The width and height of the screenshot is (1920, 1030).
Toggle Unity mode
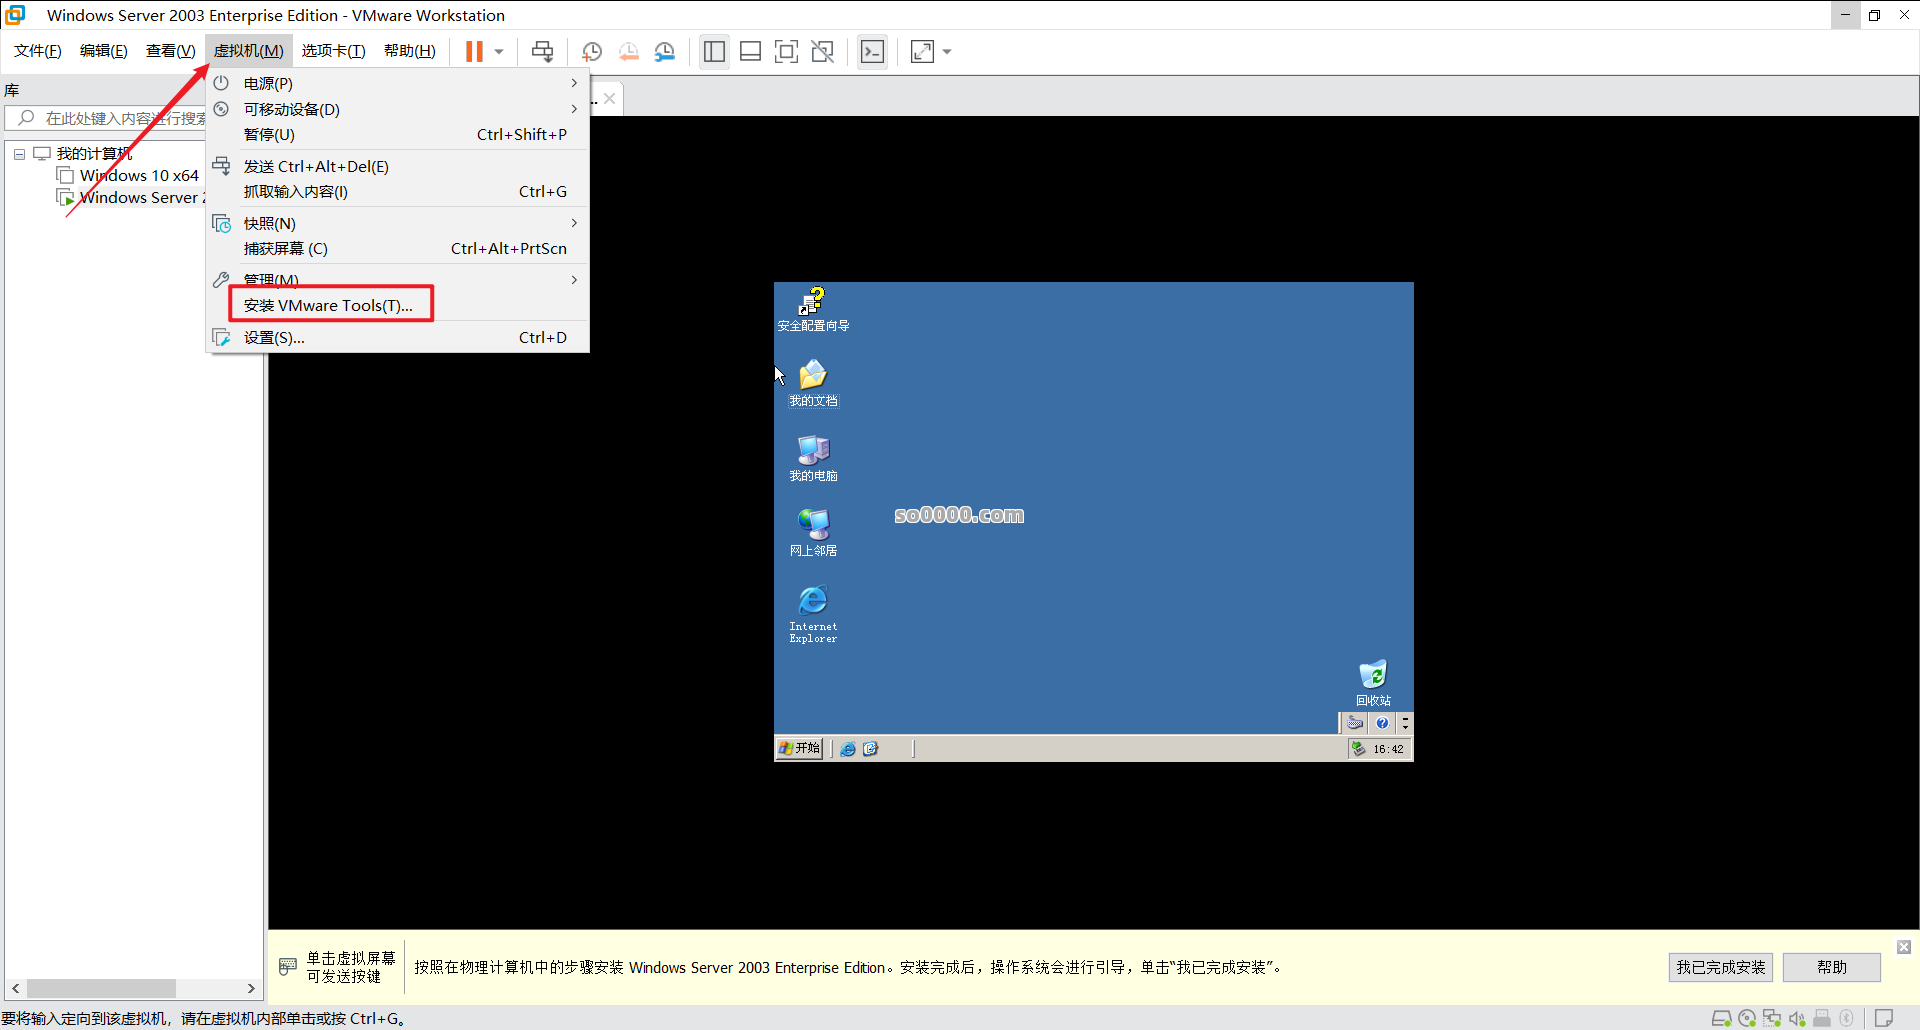point(822,51)
